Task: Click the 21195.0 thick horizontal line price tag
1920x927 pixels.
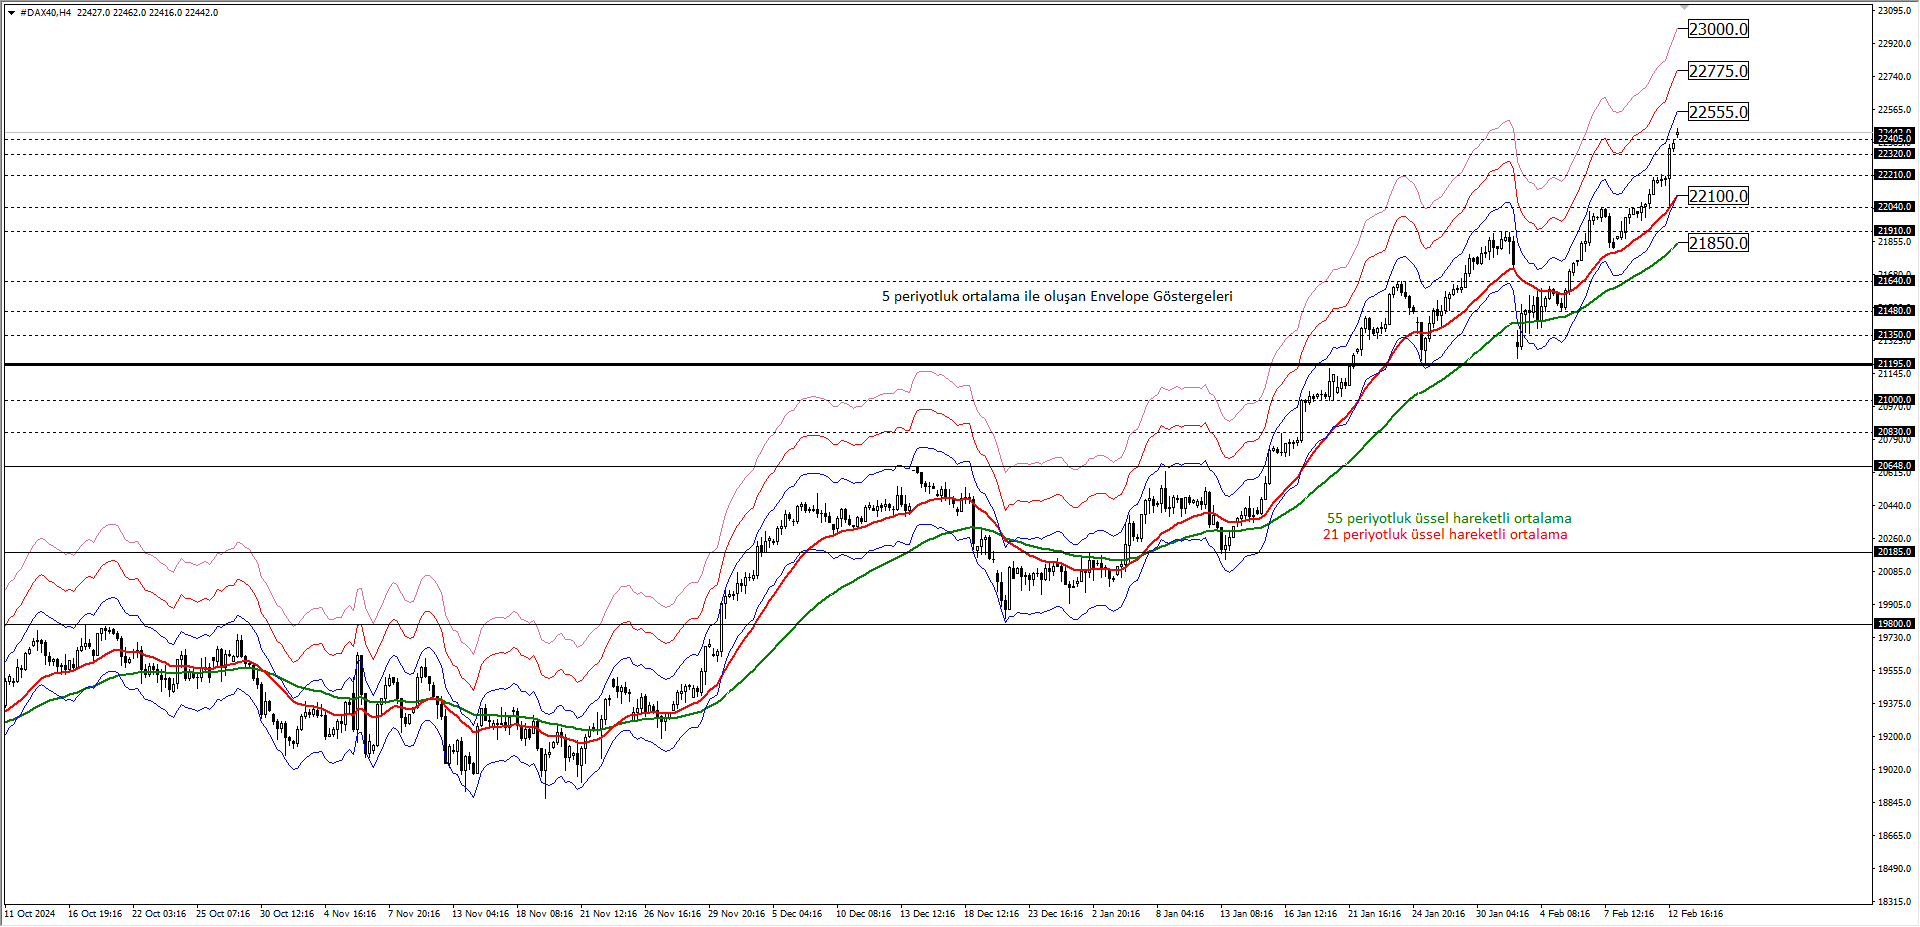Action: point(1894,364)
